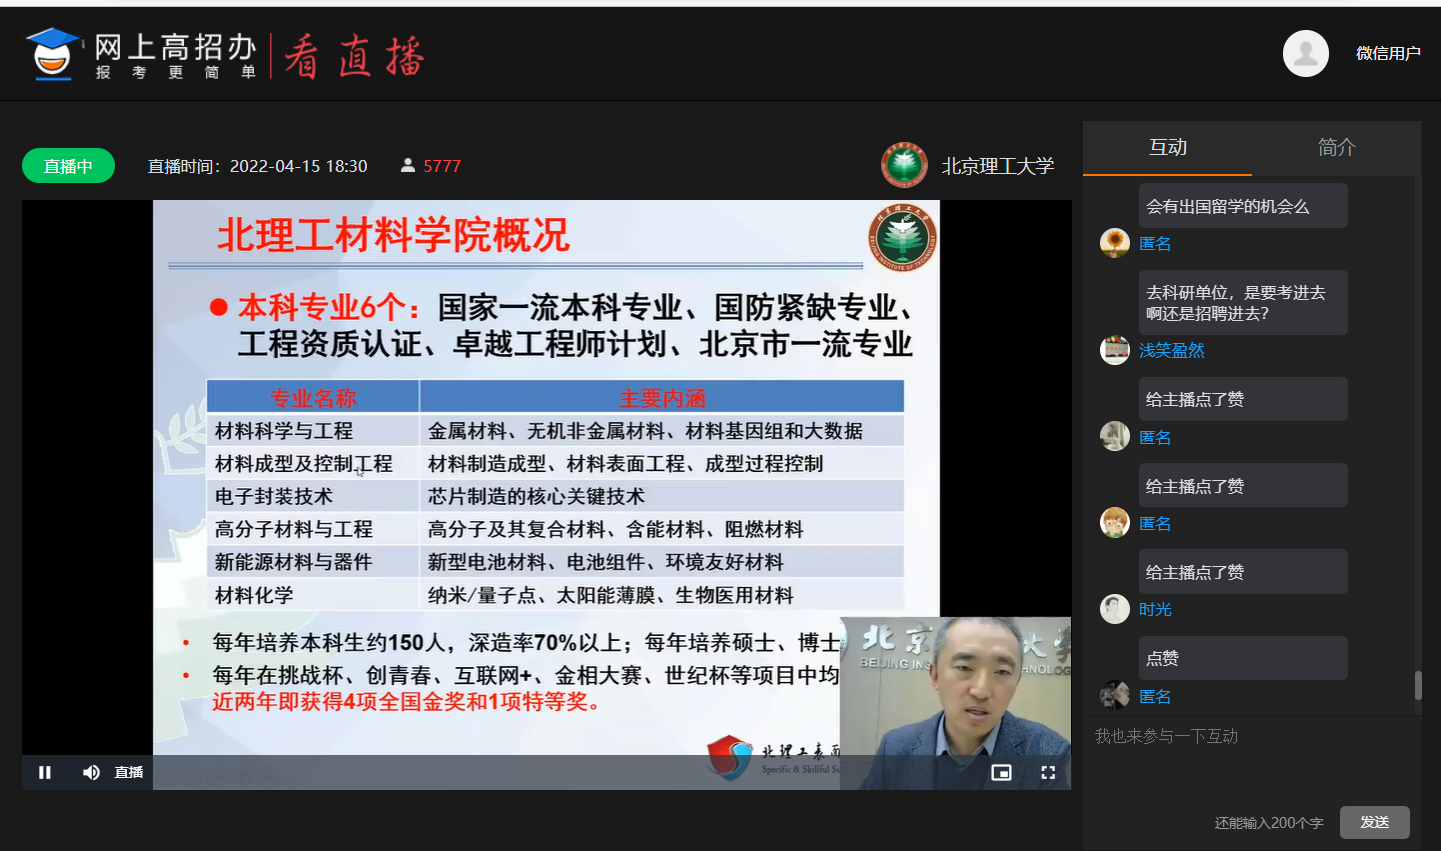Click the presenter webcam thumbnail
1441x851 pixels.
click(x=955, y=700)
